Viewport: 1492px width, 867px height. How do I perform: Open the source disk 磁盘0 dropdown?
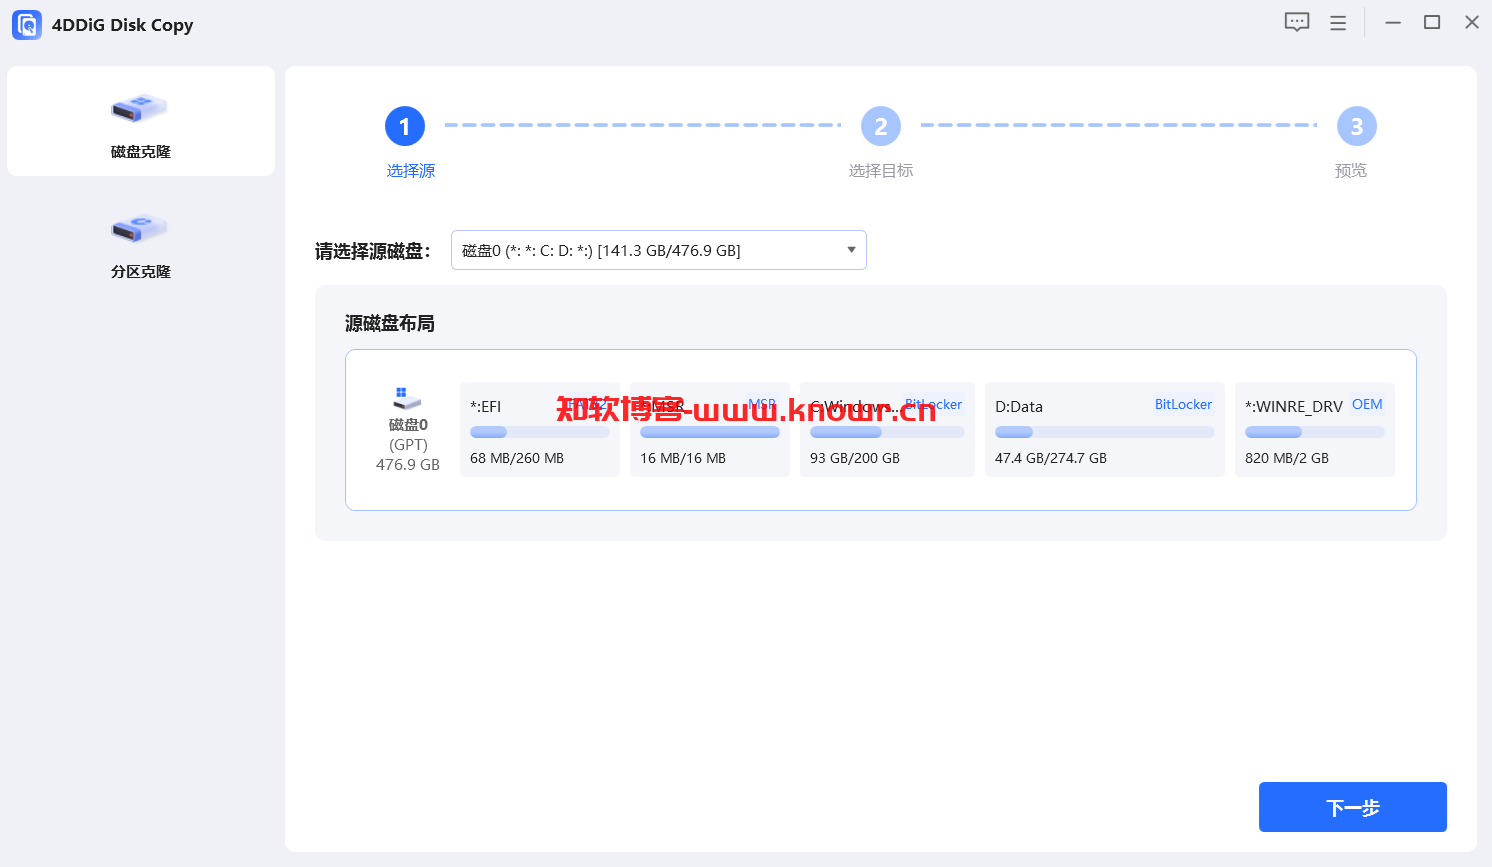659,250
